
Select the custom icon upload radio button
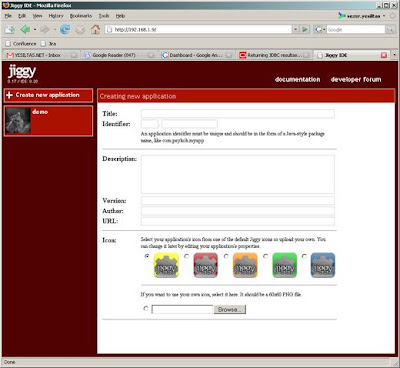[146, 308]
